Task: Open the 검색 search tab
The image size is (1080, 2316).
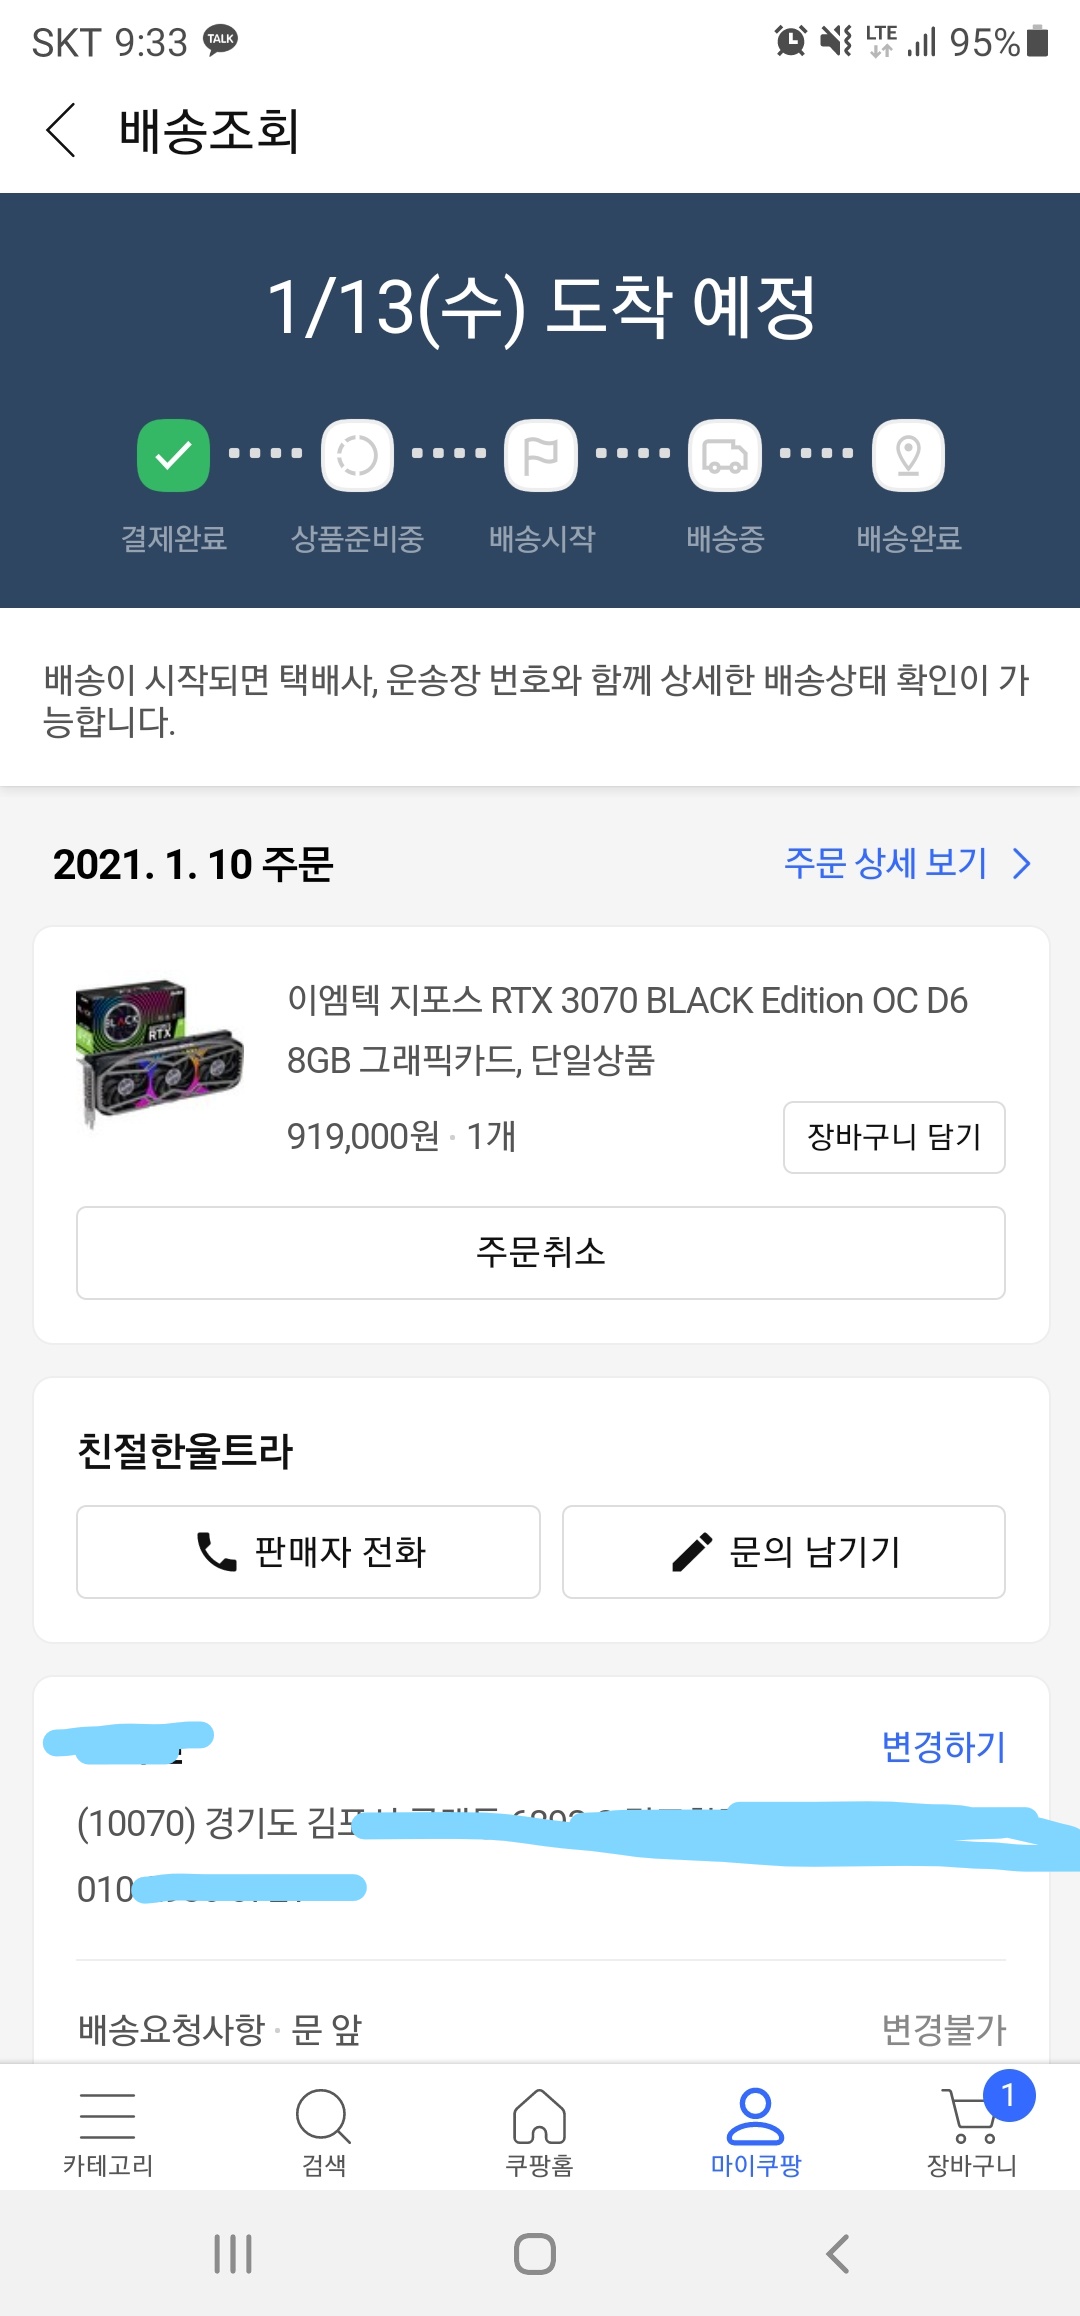Action: pos(324,2132)
